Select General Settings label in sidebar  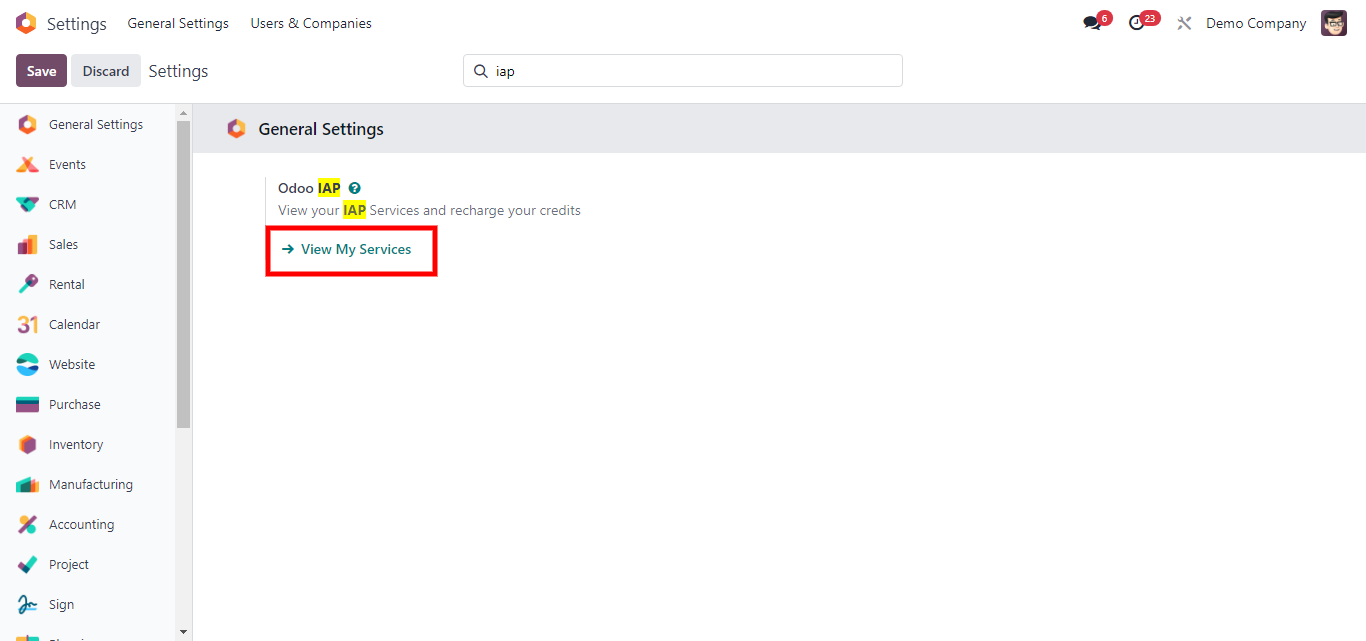(96, 125)
